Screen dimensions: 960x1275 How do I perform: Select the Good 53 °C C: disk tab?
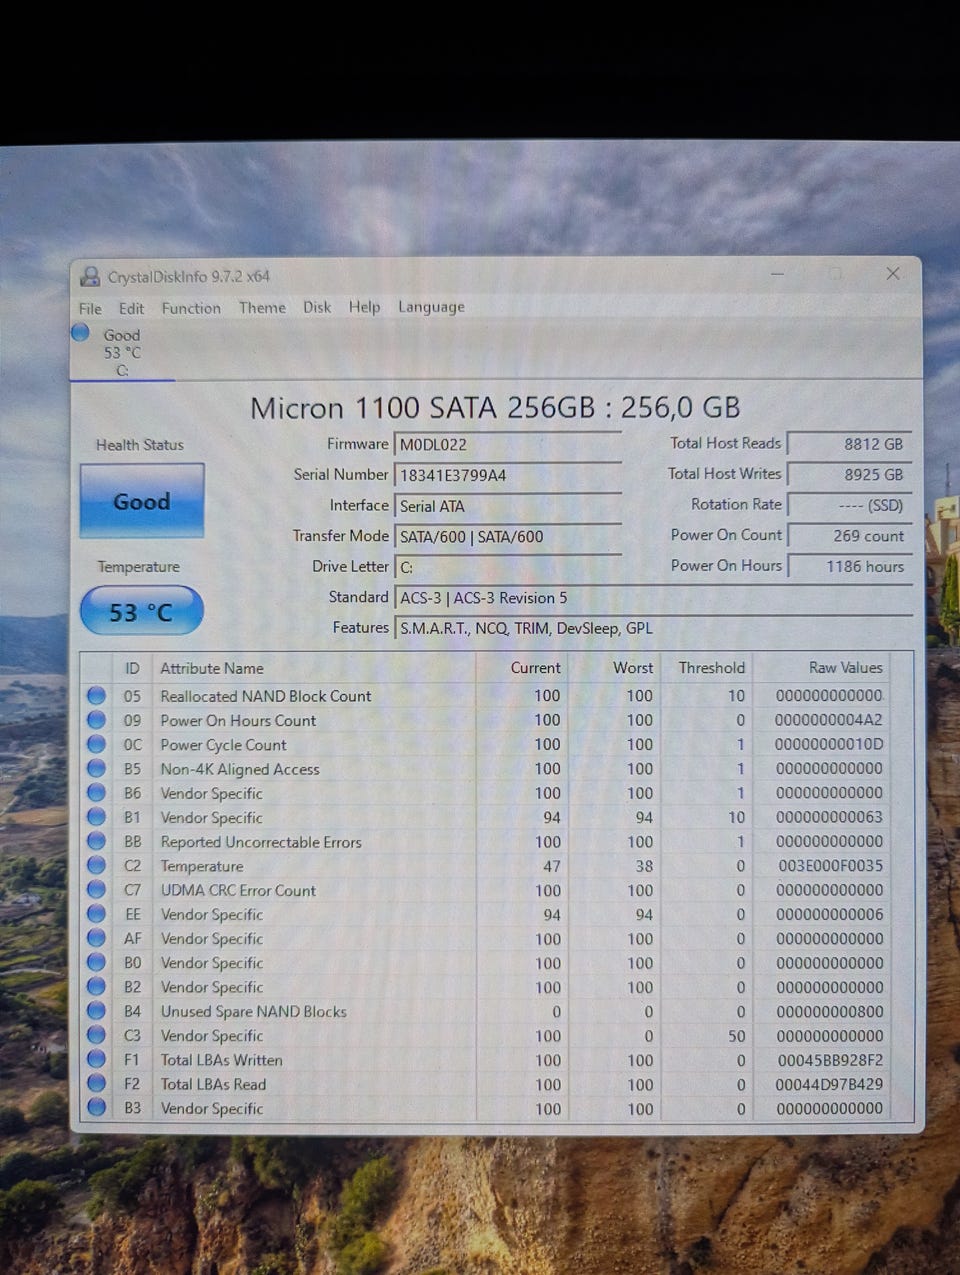pyautogui.click(x=122, y=352)
